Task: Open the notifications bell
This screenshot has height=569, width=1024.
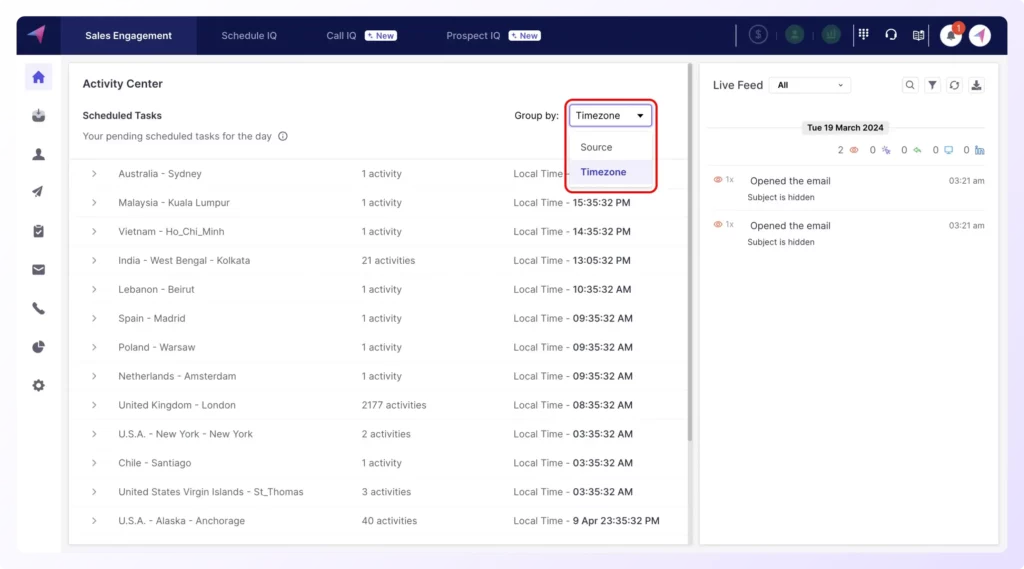Action: (950, 35)
